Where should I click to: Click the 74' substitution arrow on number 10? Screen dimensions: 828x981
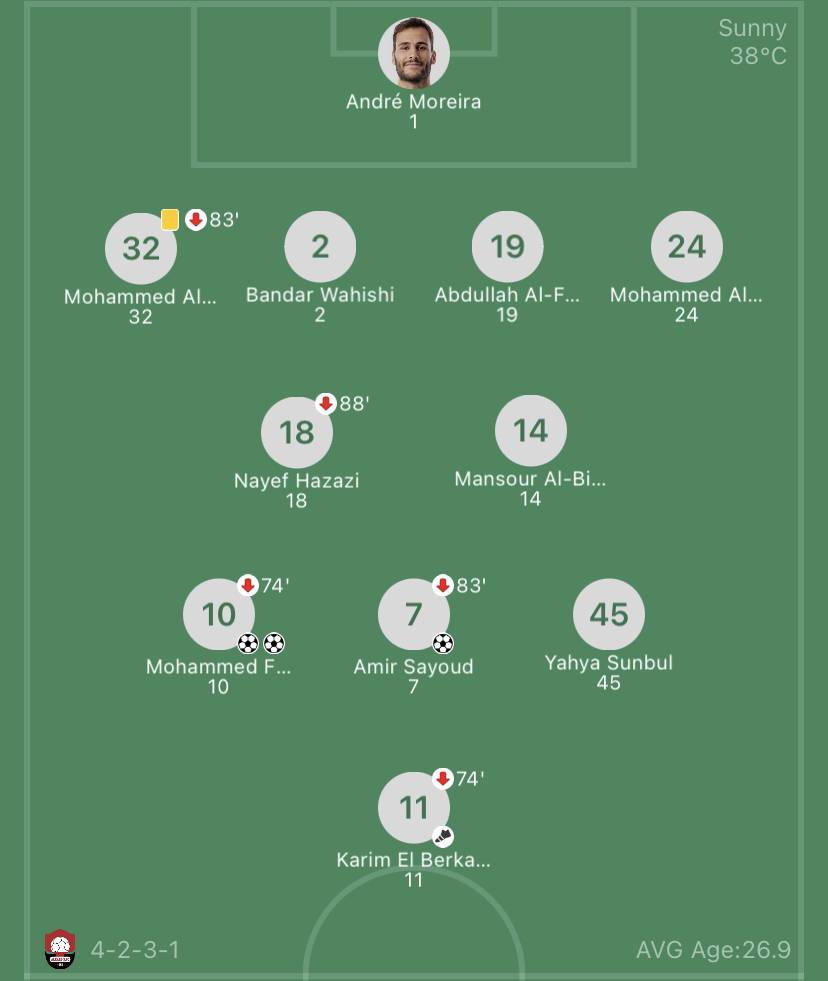(x=248, y=585)
